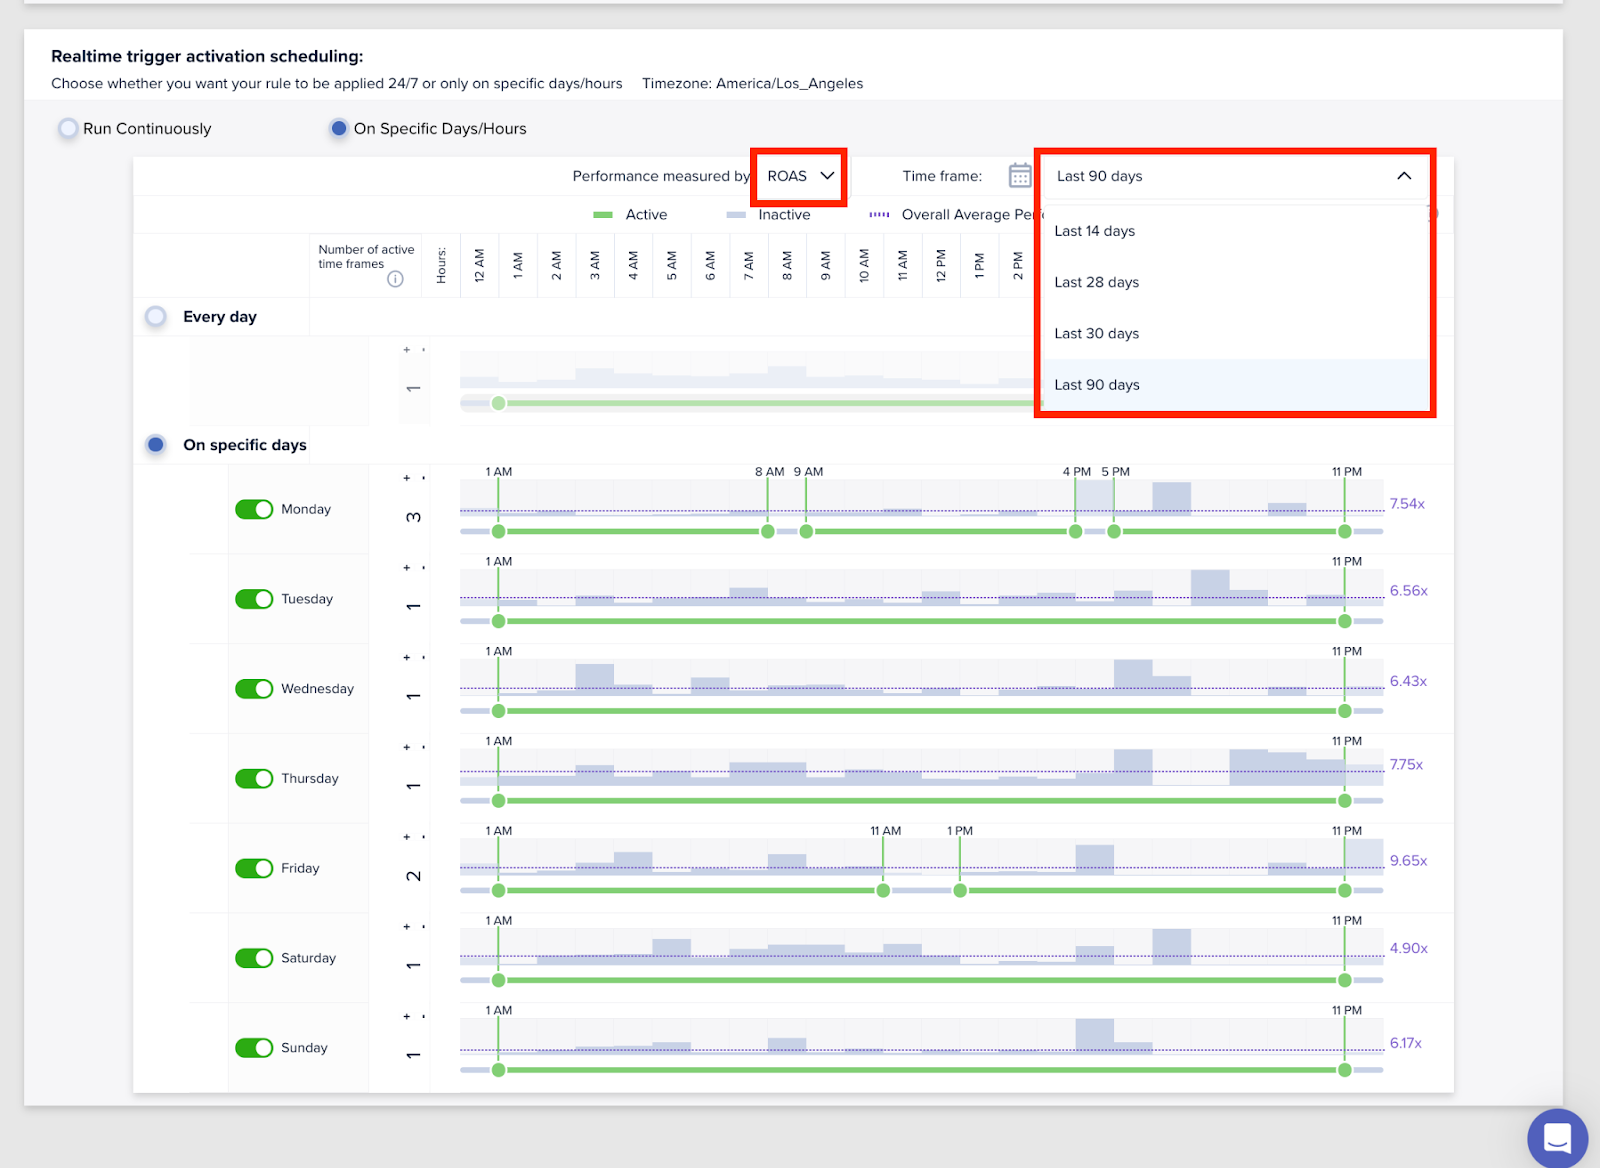Click Monday's 5 PM time marker label
Image resolution: width=1600 pixels, height=1168 pixels.
pos(1116,472)
